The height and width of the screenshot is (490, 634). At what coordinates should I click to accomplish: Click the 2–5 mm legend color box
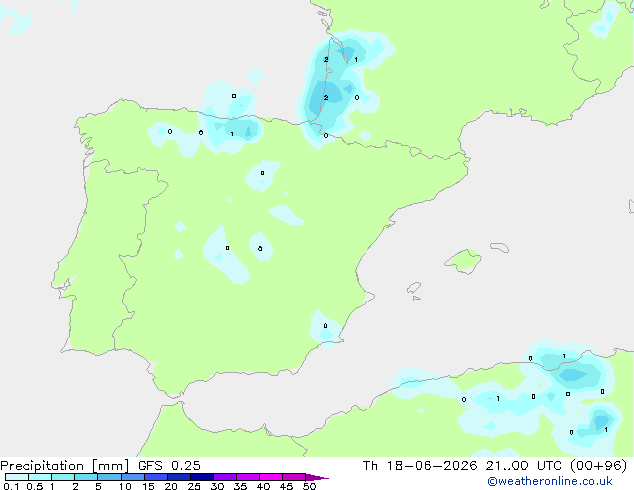86,477
